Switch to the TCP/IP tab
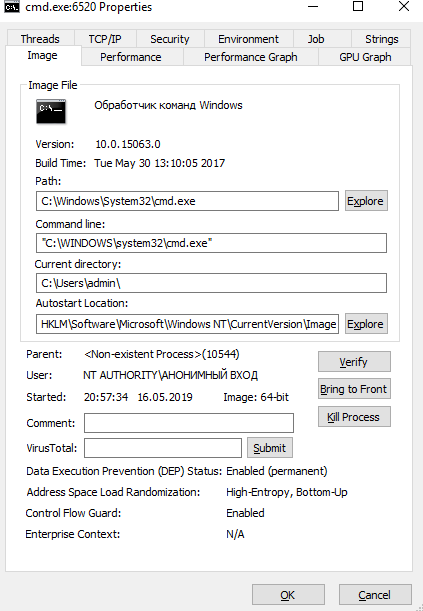This screenshot has height=611, width=423. click(x=105, y=39)
